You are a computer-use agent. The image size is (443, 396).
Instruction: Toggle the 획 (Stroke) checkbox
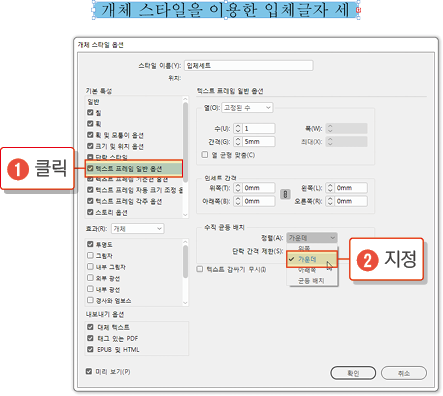pos(90,124)
